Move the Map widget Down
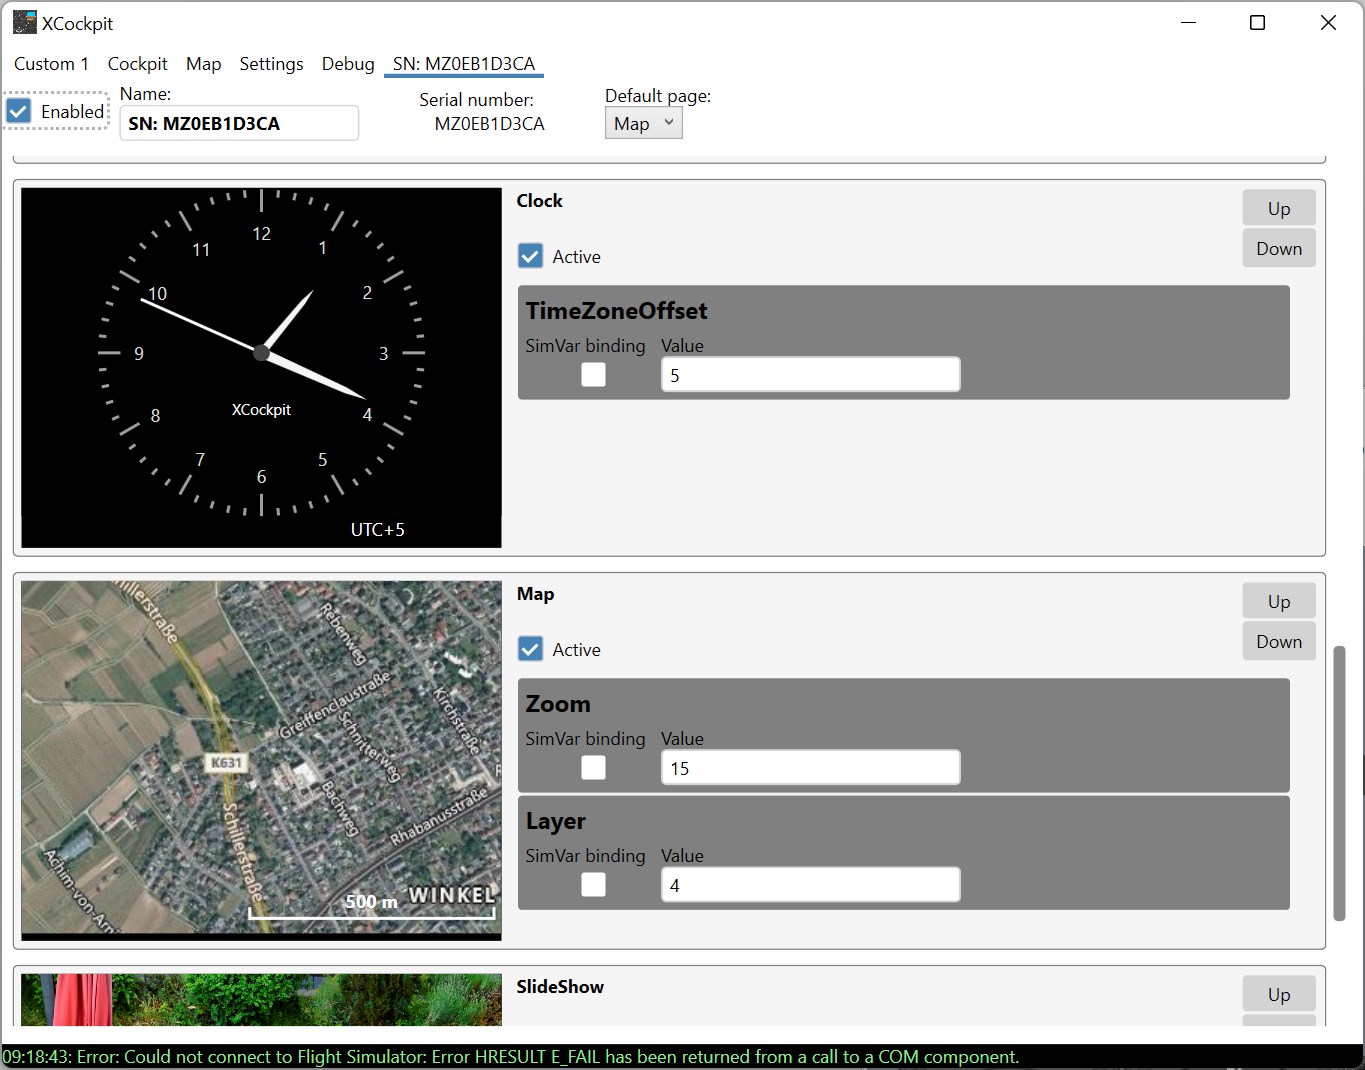1365x1070 pixels. coord(1279,641)
